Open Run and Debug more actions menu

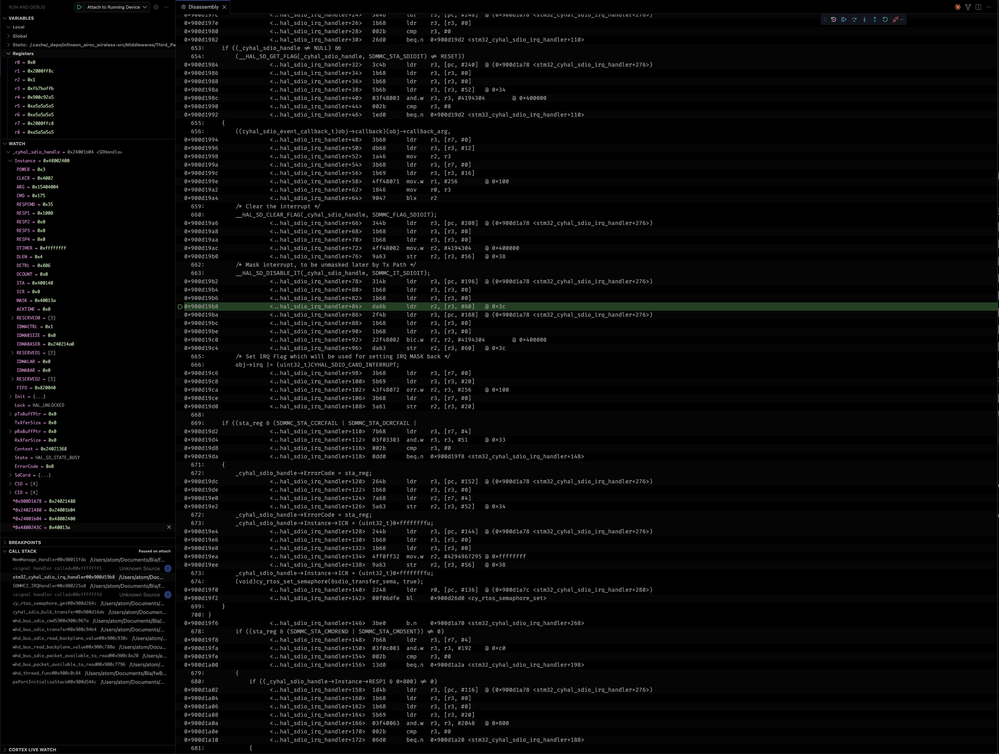click(x=167, y=7)
